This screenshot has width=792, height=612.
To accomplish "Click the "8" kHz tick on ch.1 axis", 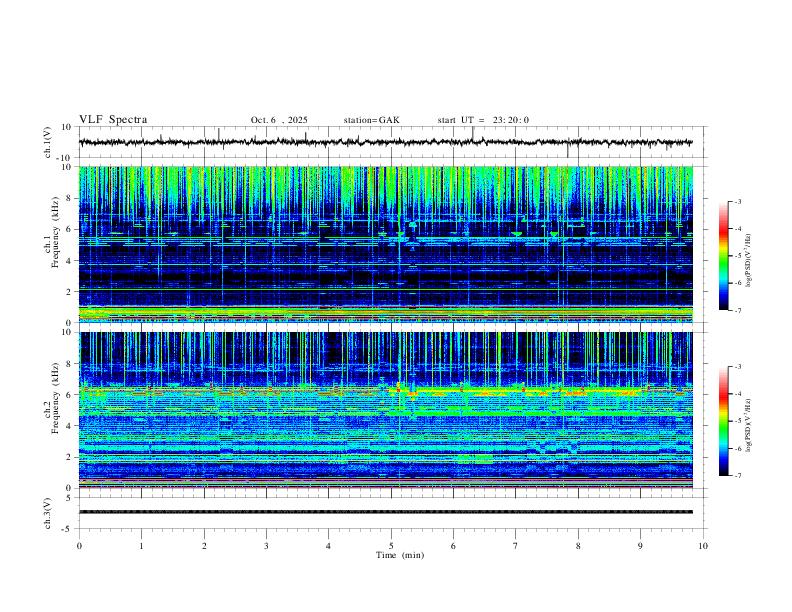I will click(70, 198).
